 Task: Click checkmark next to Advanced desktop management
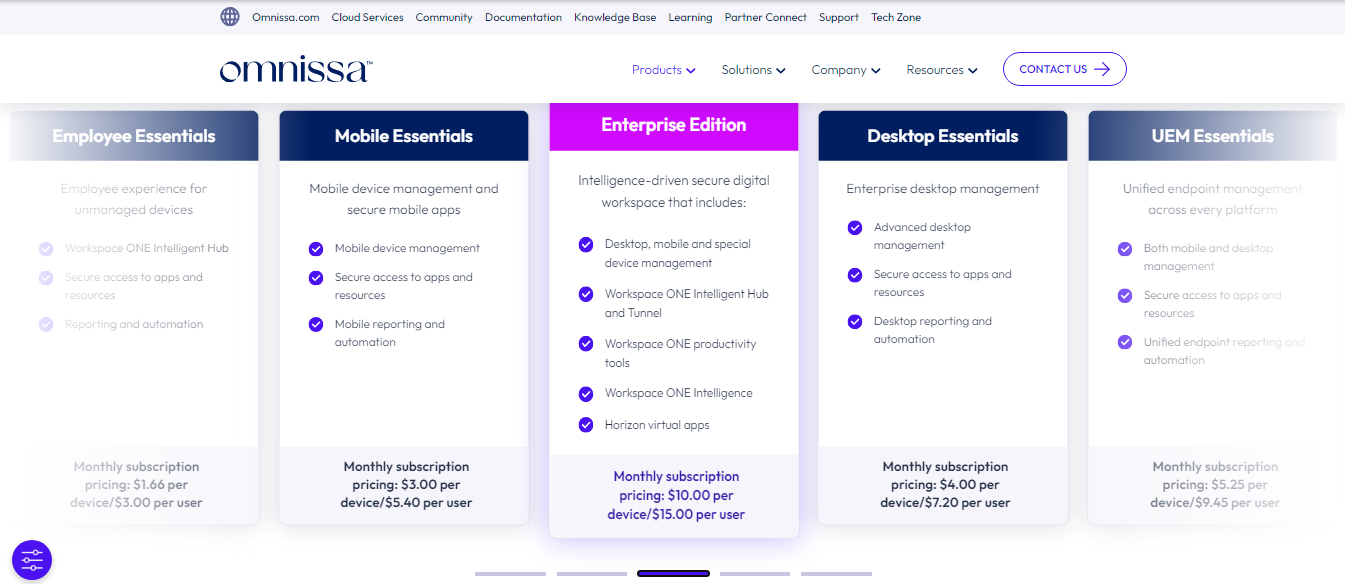[x=855, y=228]
